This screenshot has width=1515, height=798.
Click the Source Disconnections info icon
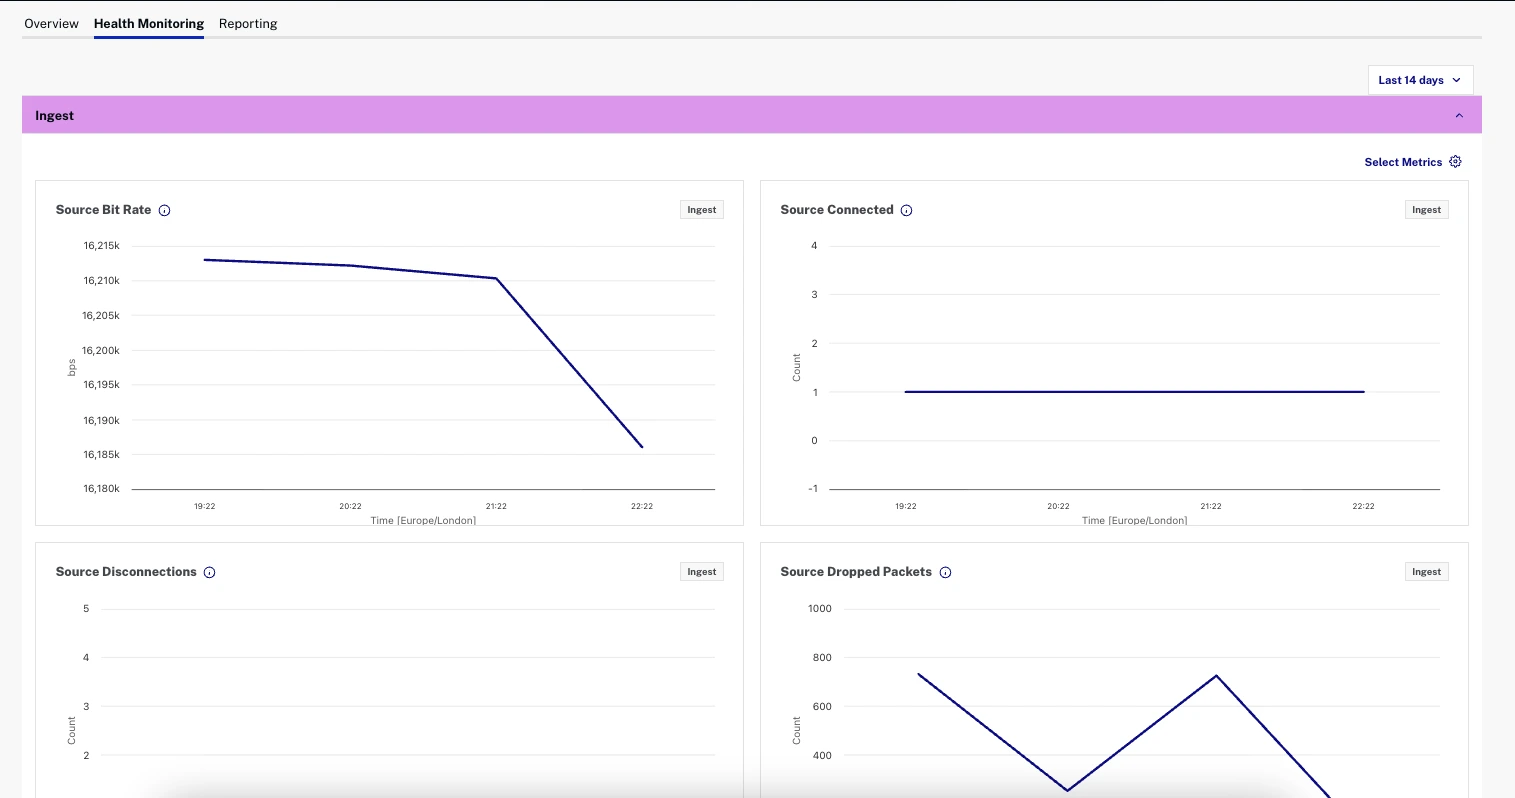pos(209,572)
